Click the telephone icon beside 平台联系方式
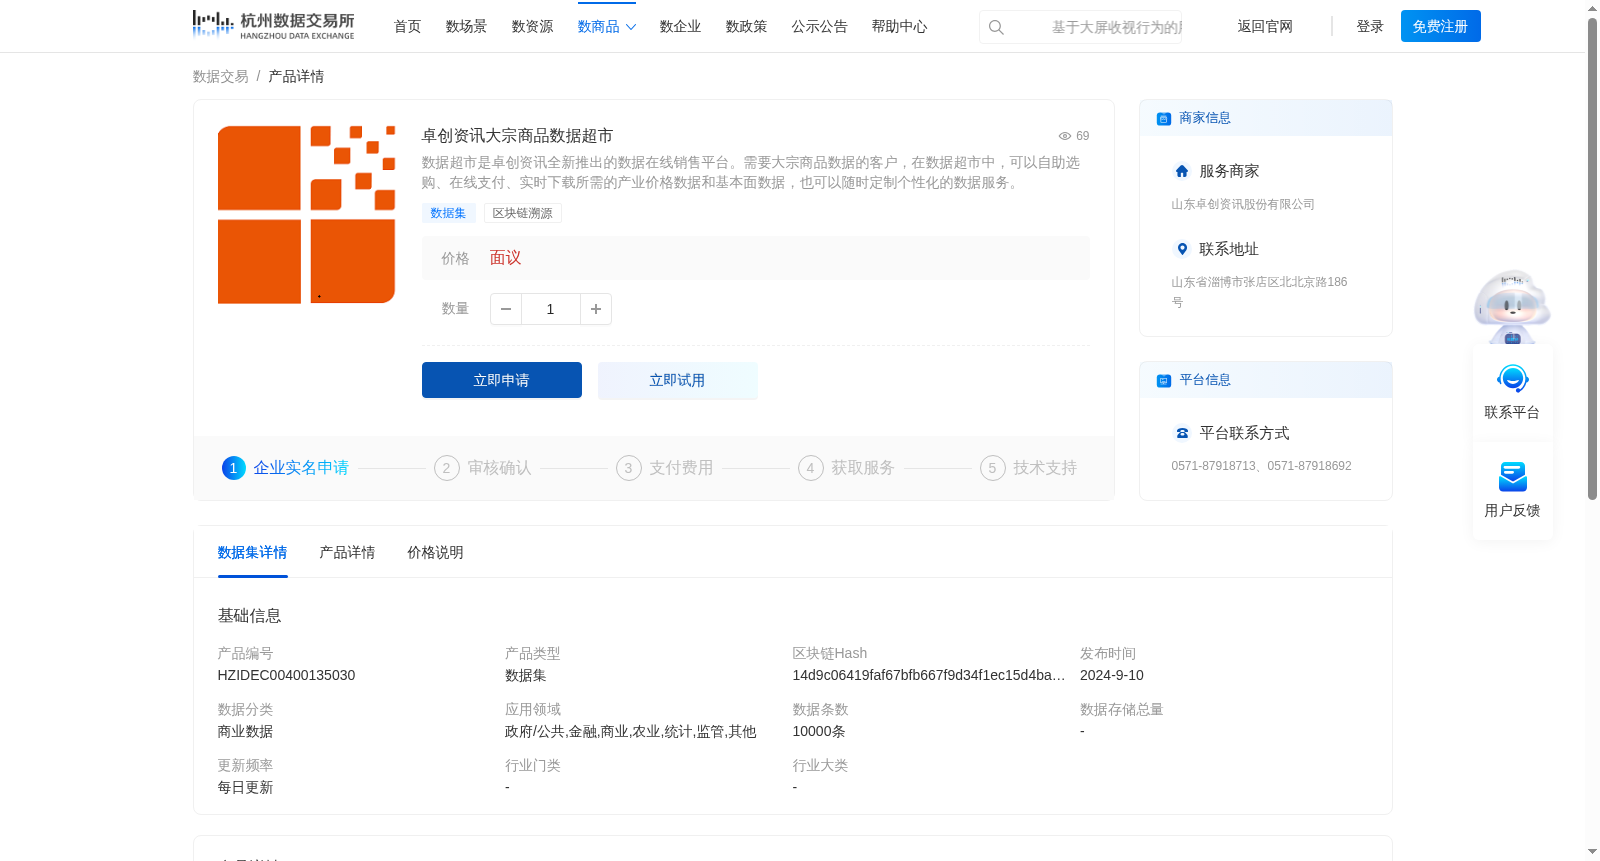 coord(1182,433)
